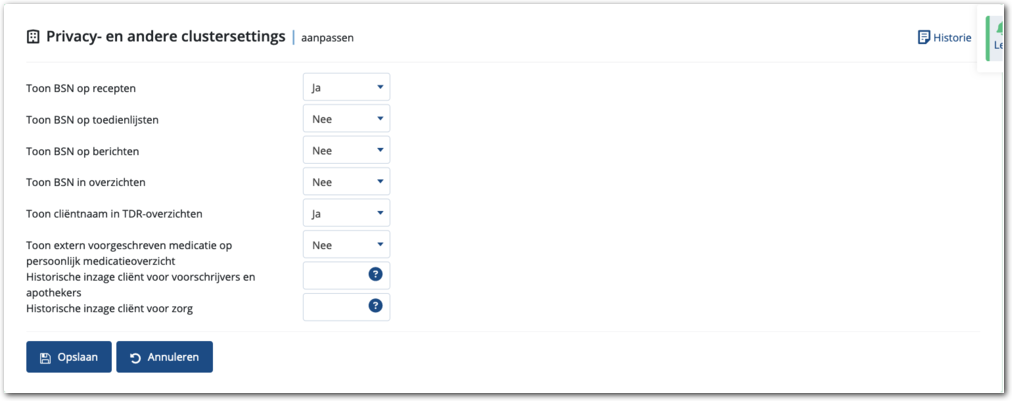Focus the Historische inzage cliënt voor zorg field

[x=335, y=307]
